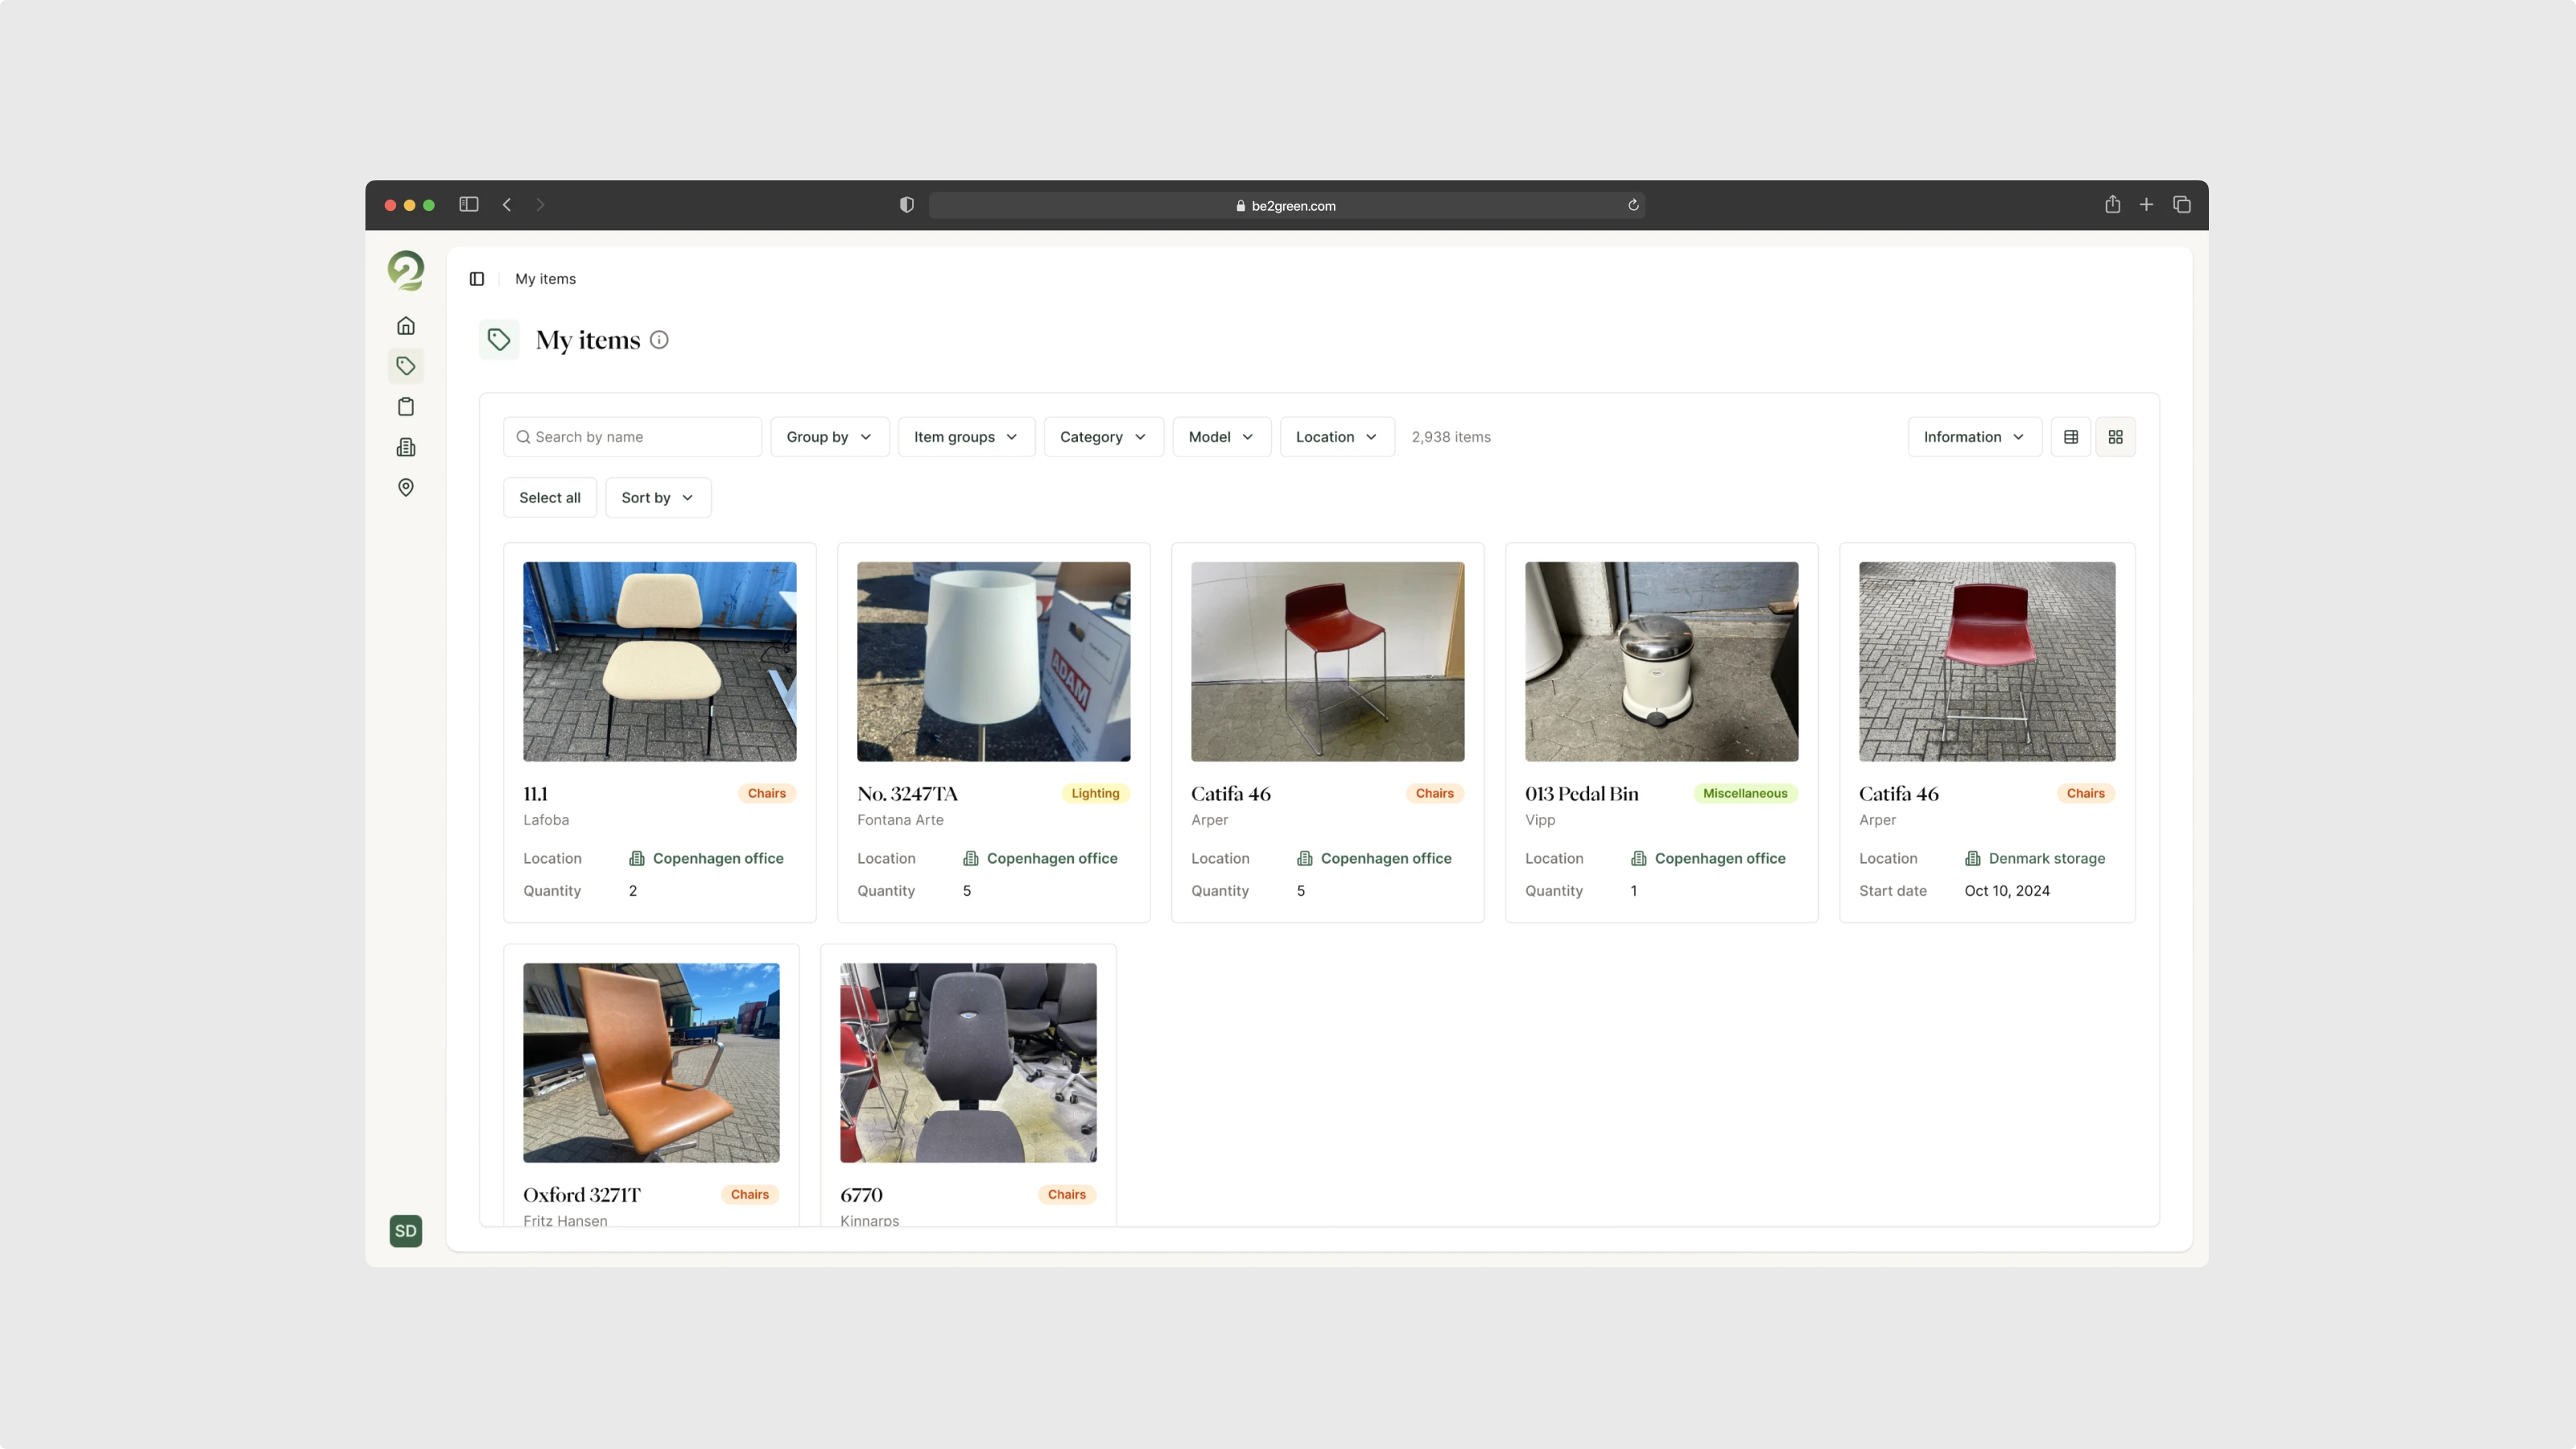
Task: Open the Home icon in sidebar
Action: (405, 326)
